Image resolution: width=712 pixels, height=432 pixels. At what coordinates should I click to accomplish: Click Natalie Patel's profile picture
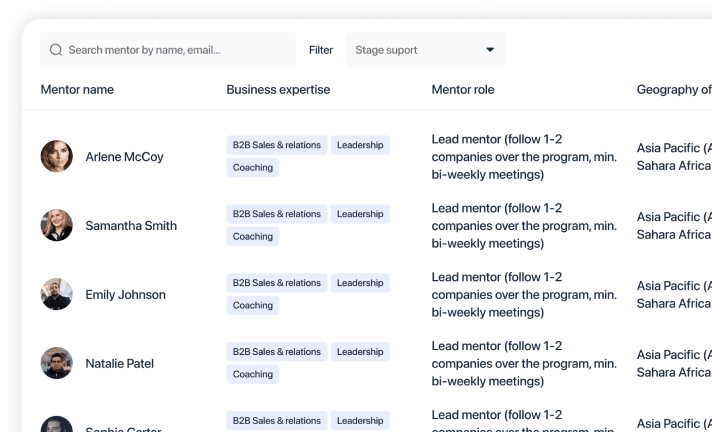57,363
